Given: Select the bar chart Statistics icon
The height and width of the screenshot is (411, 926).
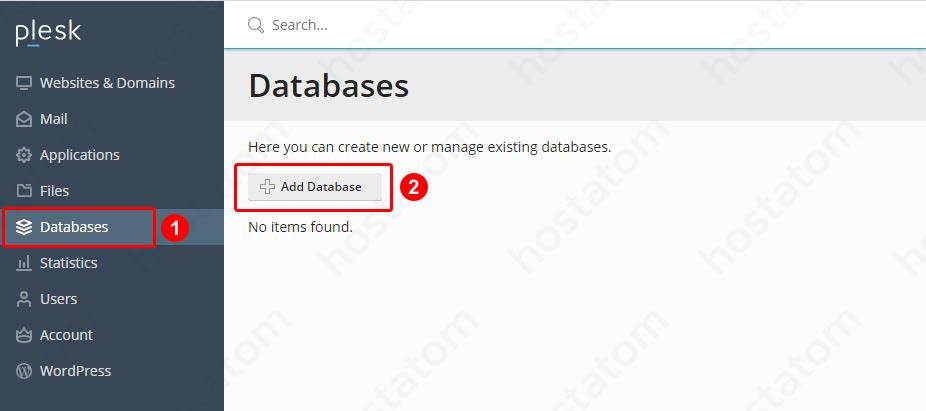Looking at the screenshot, I should pyautogui.click(x=24, y=263).
